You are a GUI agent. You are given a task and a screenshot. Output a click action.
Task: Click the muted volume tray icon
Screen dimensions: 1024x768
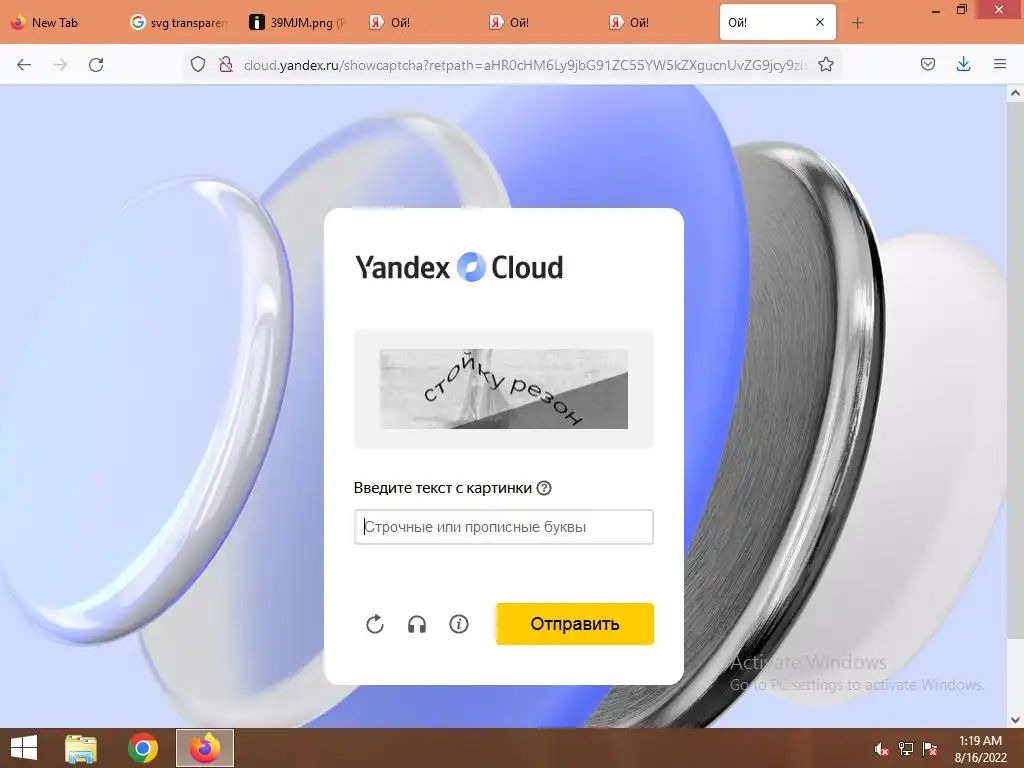coord(881,749)
